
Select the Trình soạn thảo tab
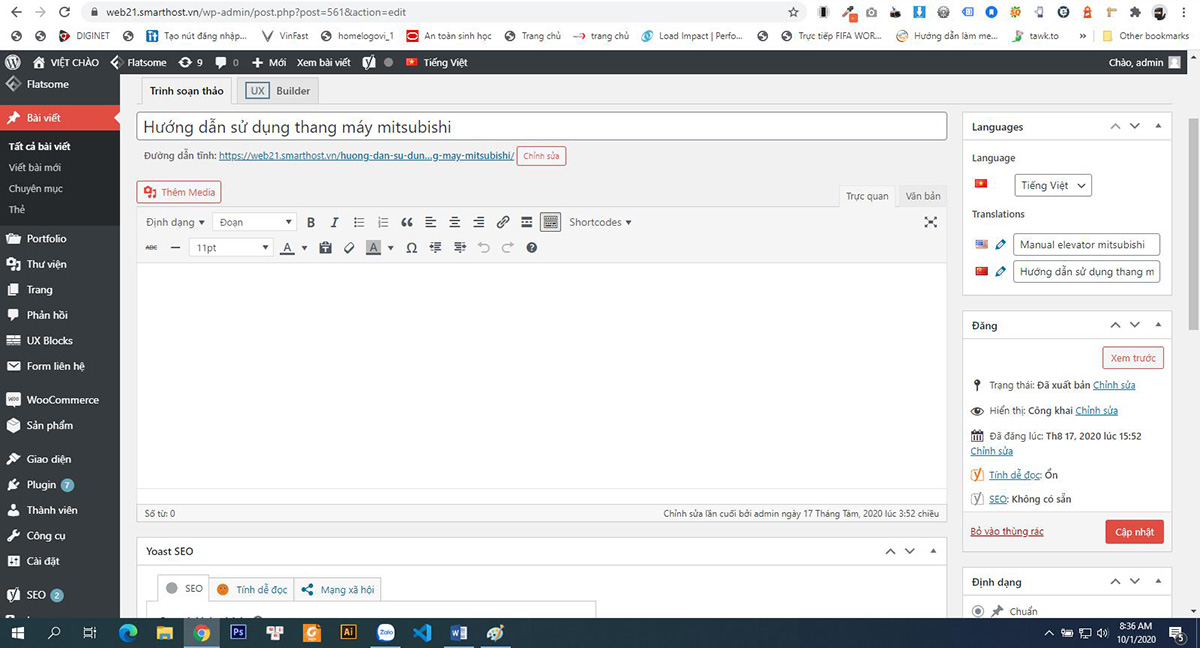[187, 91]
